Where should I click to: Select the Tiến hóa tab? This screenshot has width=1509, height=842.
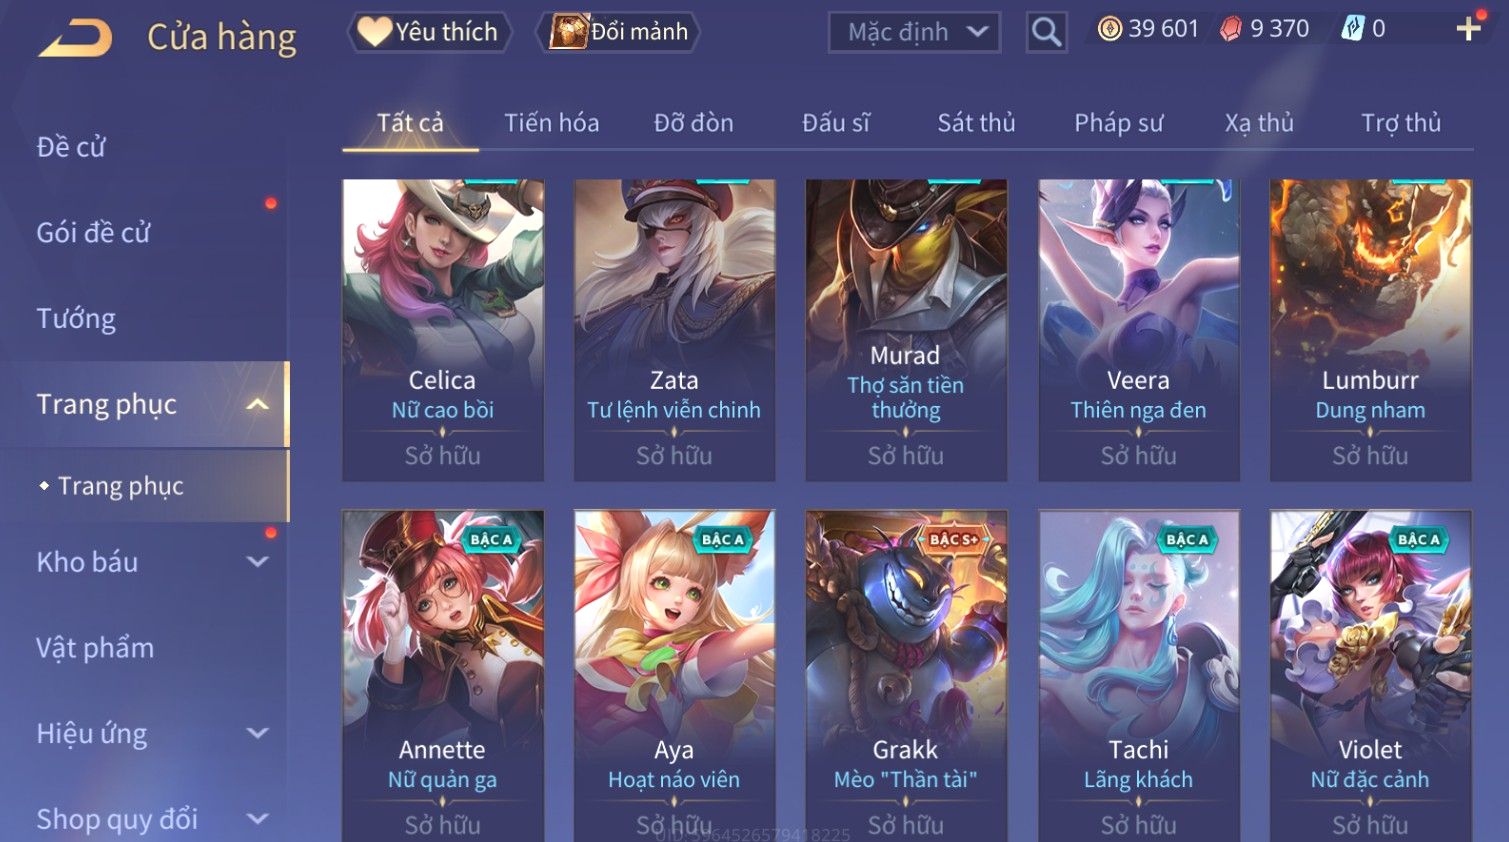[552, 123]
